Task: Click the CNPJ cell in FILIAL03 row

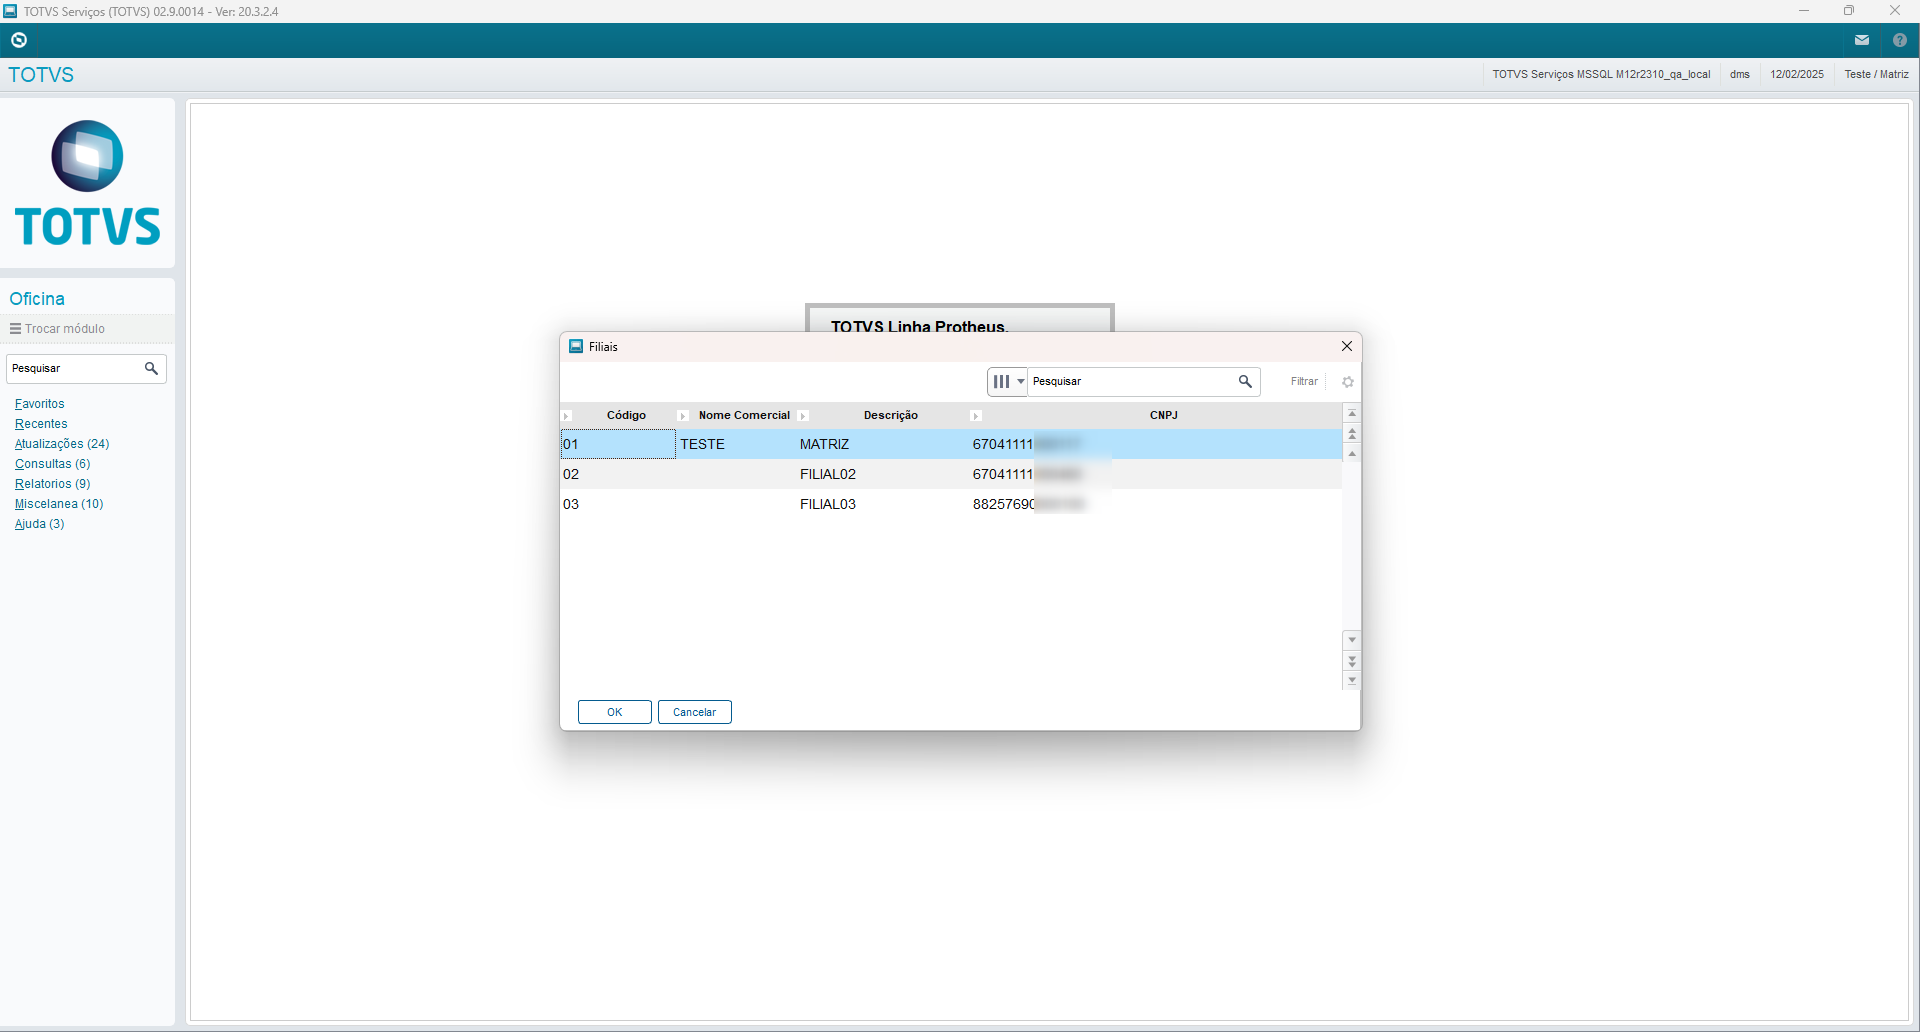Action: click(1155, 504)
